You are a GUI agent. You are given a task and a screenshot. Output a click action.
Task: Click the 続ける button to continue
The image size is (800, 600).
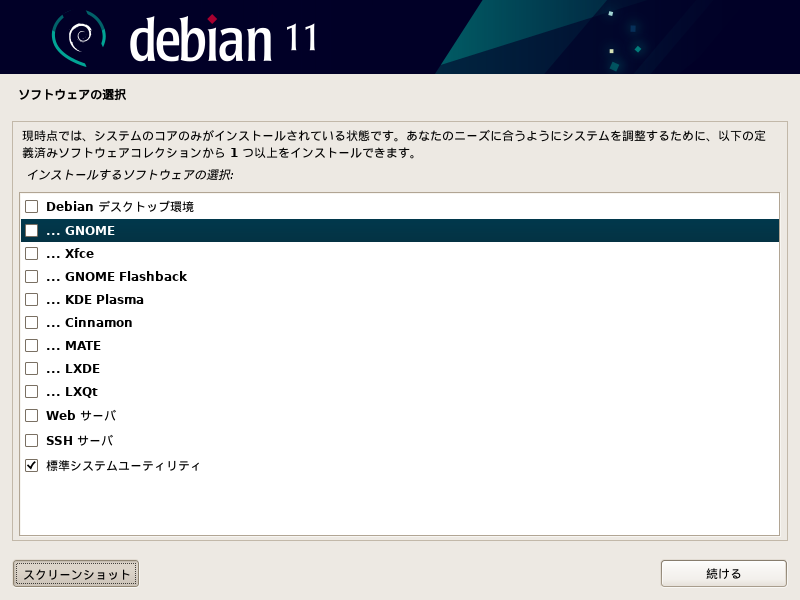coord(723,574)
